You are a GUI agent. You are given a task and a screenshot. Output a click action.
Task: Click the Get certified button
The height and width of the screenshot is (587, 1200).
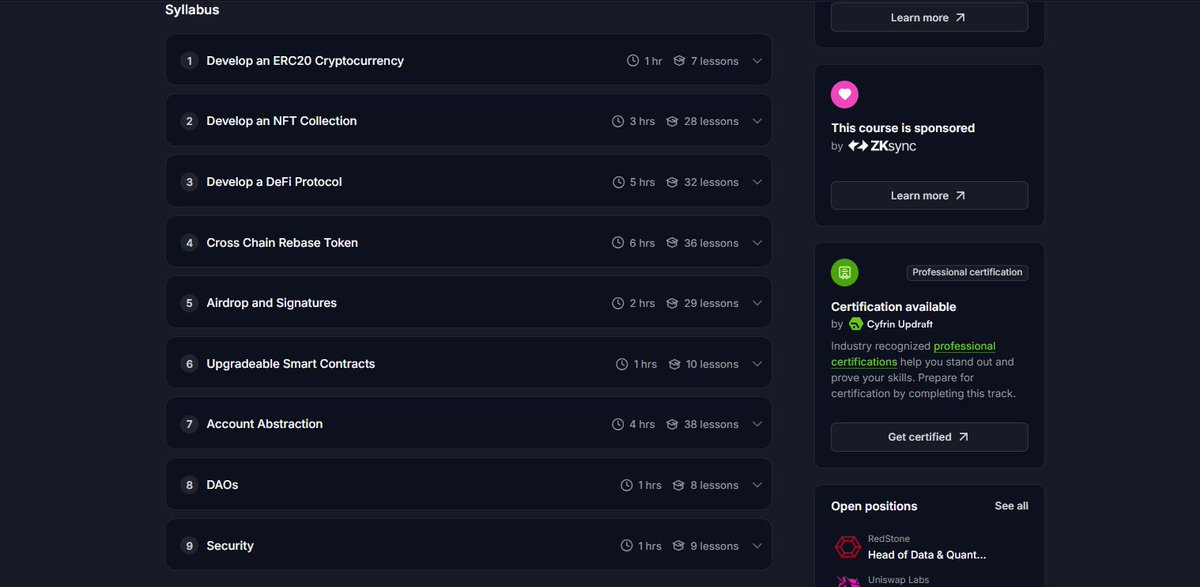[929, 437]
